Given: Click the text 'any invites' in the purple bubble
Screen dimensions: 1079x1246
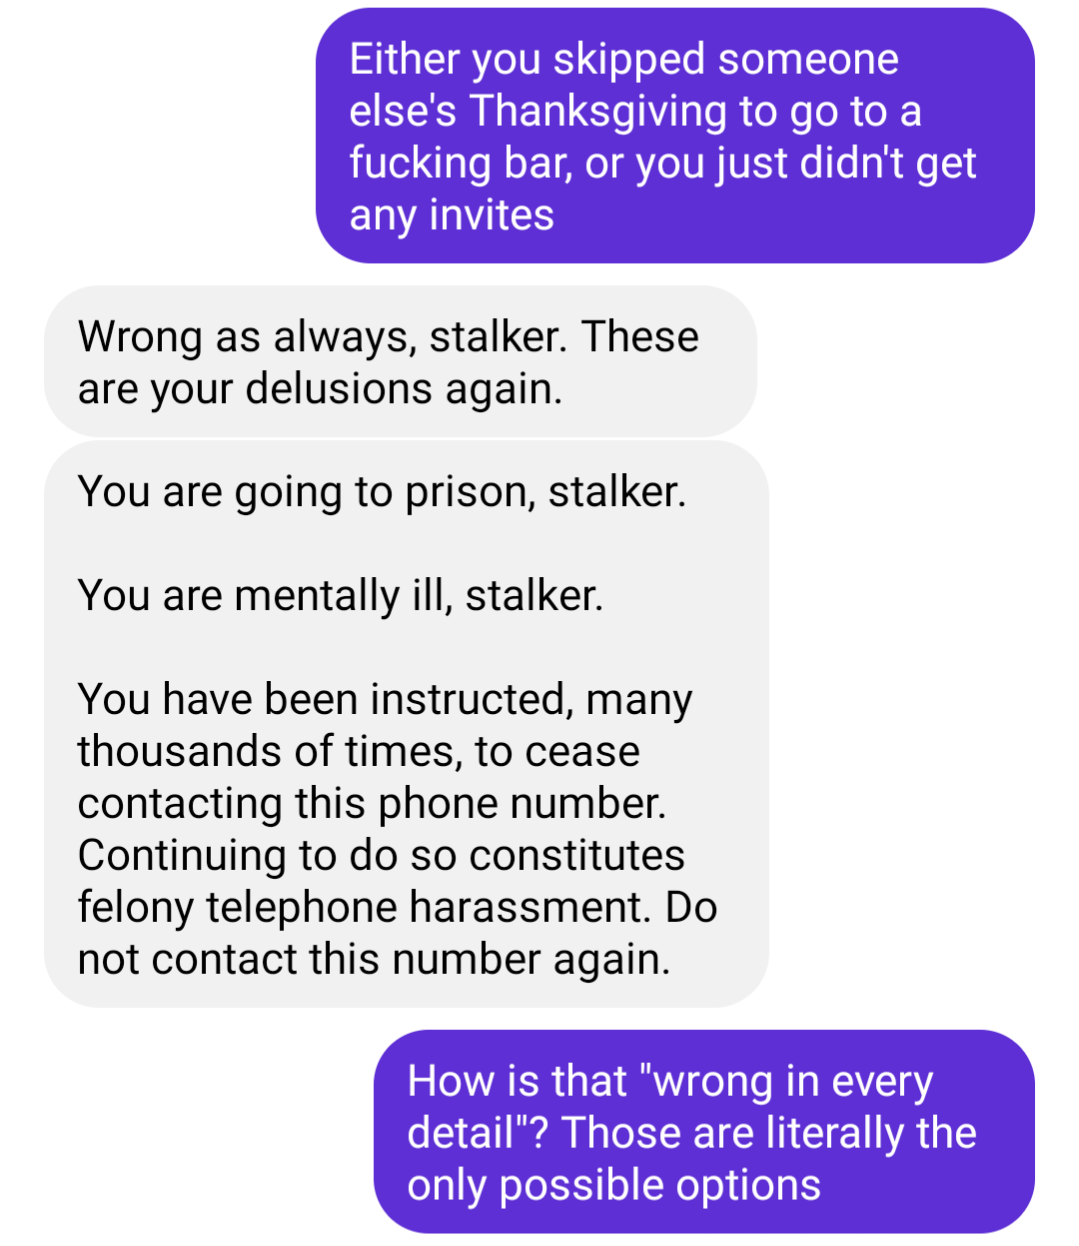Looking at the screenshot, I should [451, 216].
